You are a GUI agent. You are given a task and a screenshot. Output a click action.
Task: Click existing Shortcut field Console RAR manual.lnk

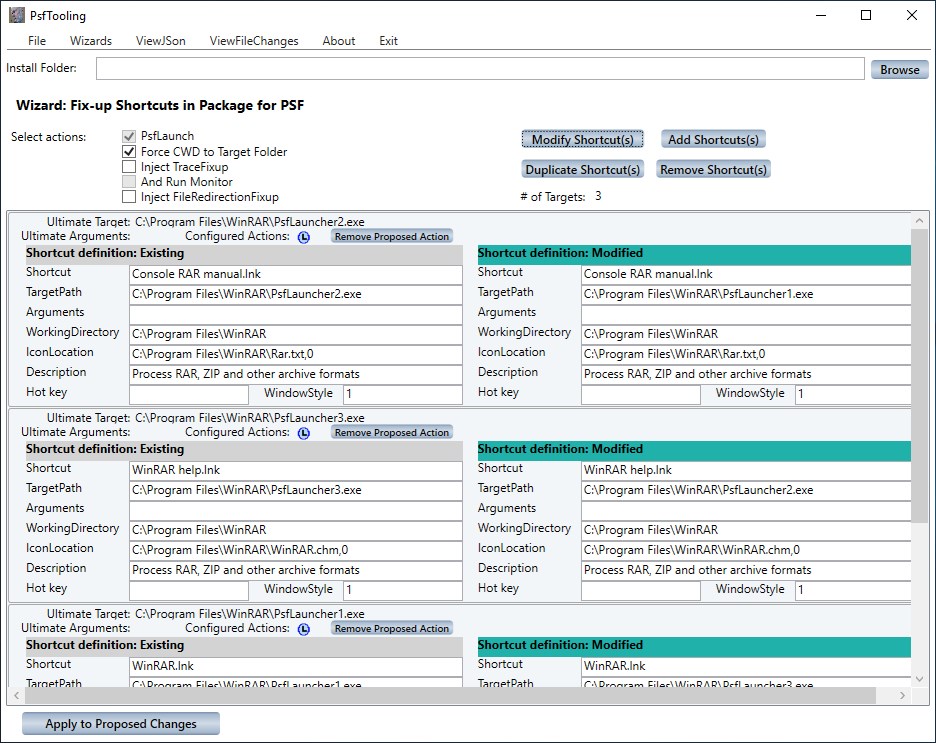pyautogui.click(x=295, y=274)
